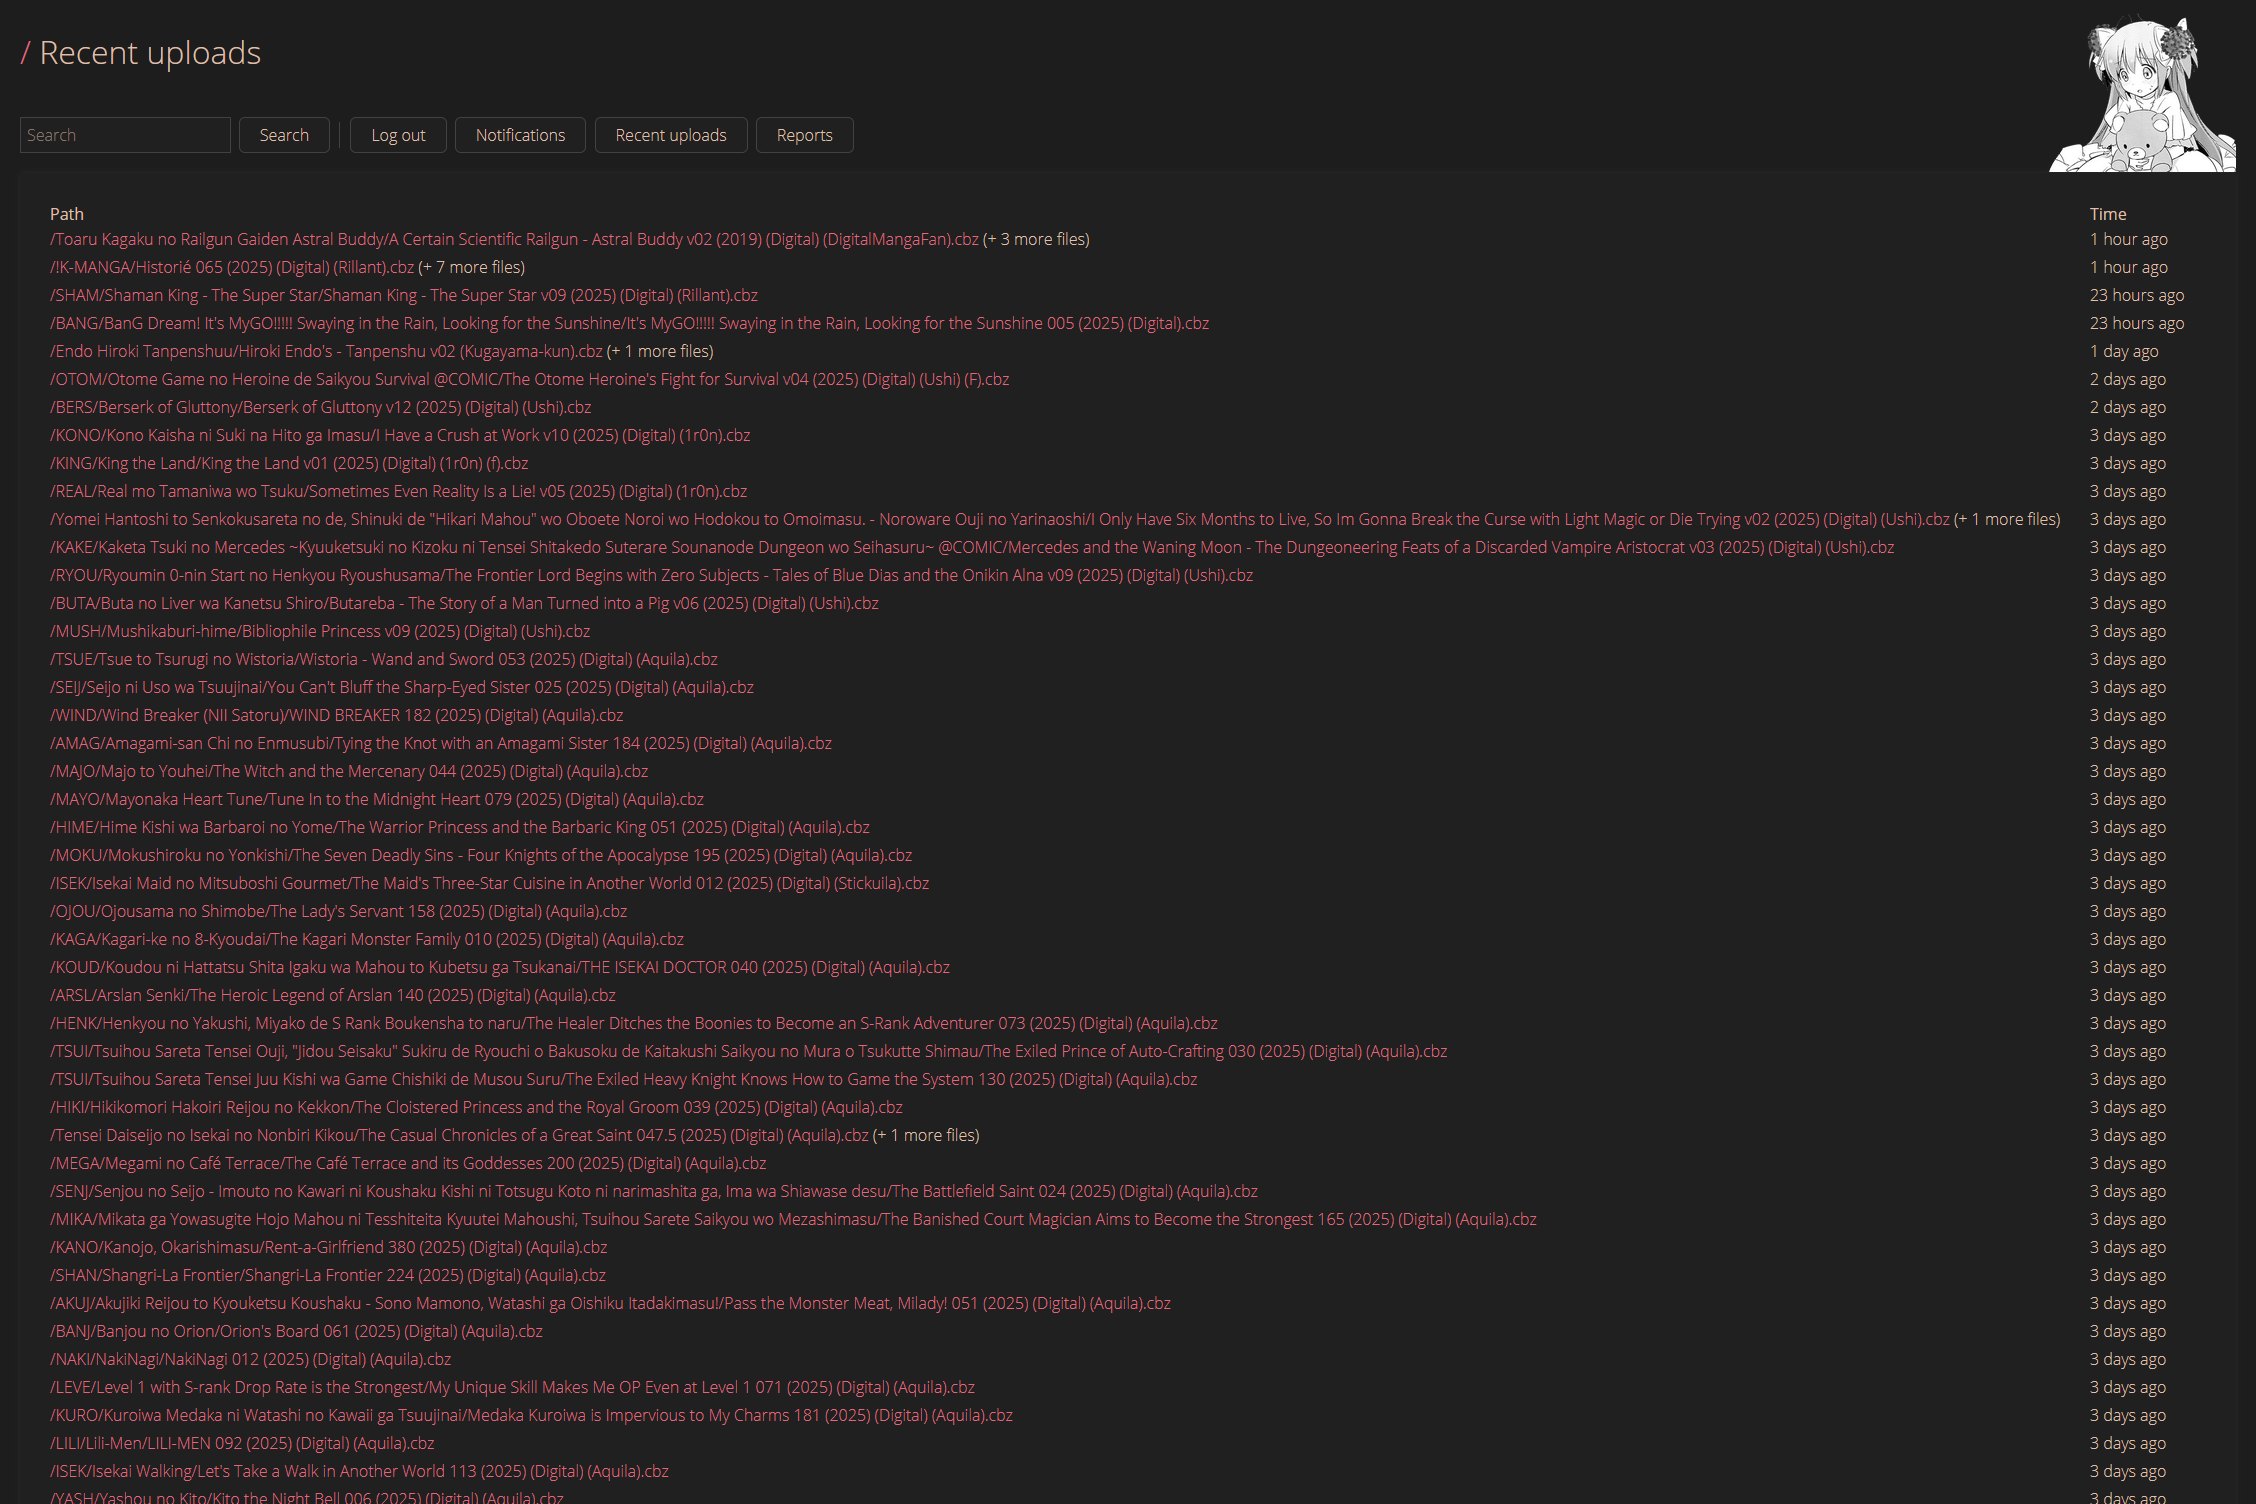
Task: Open Mercedes and the Waning Moon v03
Action: (x=972, y=547)
